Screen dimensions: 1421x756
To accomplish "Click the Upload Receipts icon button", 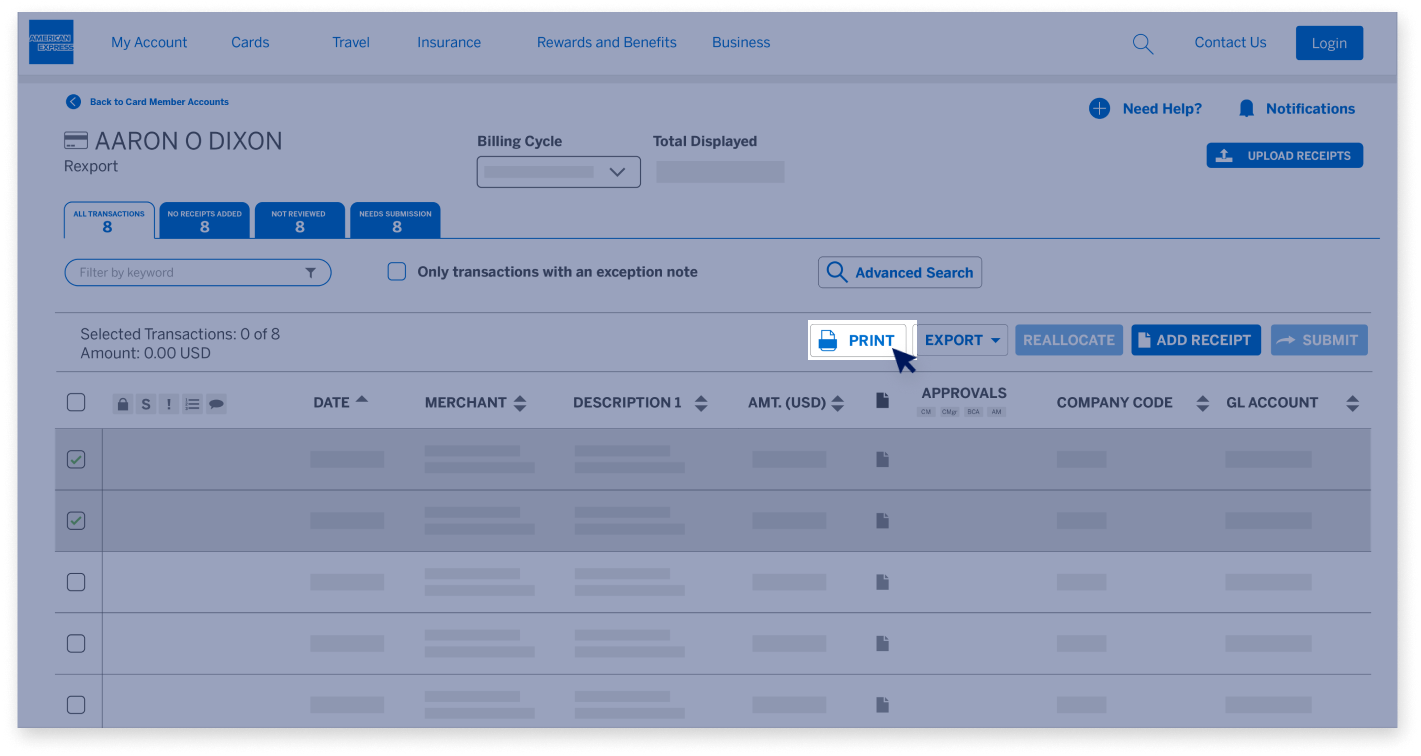I will coord(1224,155).
